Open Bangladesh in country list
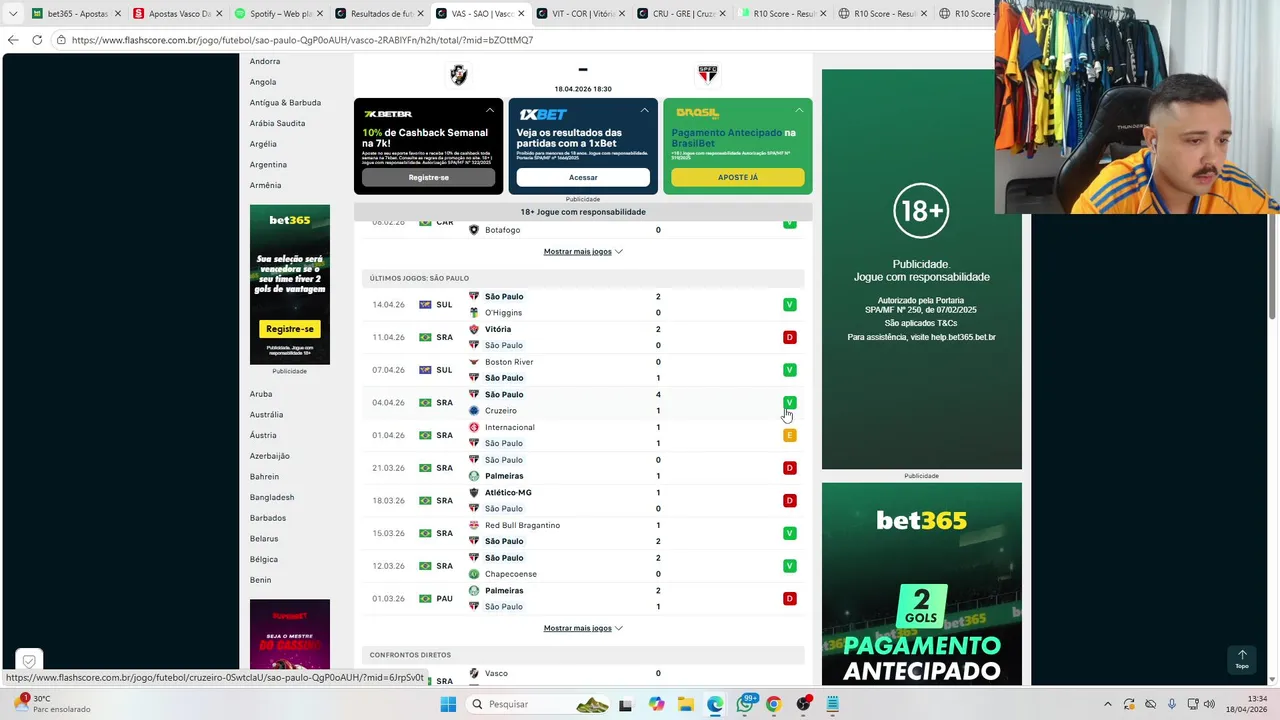This screenshot has height=720, width=1280. pos(272,498)
